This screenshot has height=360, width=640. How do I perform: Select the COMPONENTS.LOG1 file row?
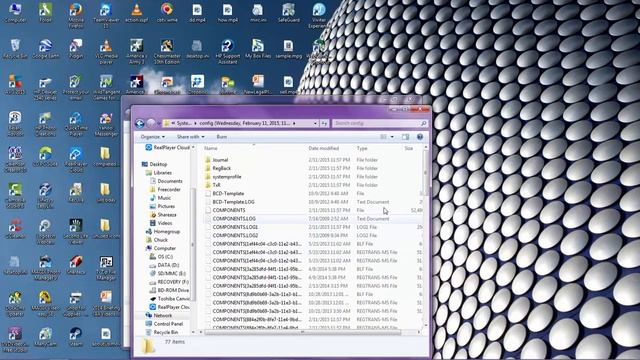[x=312, y=227]
